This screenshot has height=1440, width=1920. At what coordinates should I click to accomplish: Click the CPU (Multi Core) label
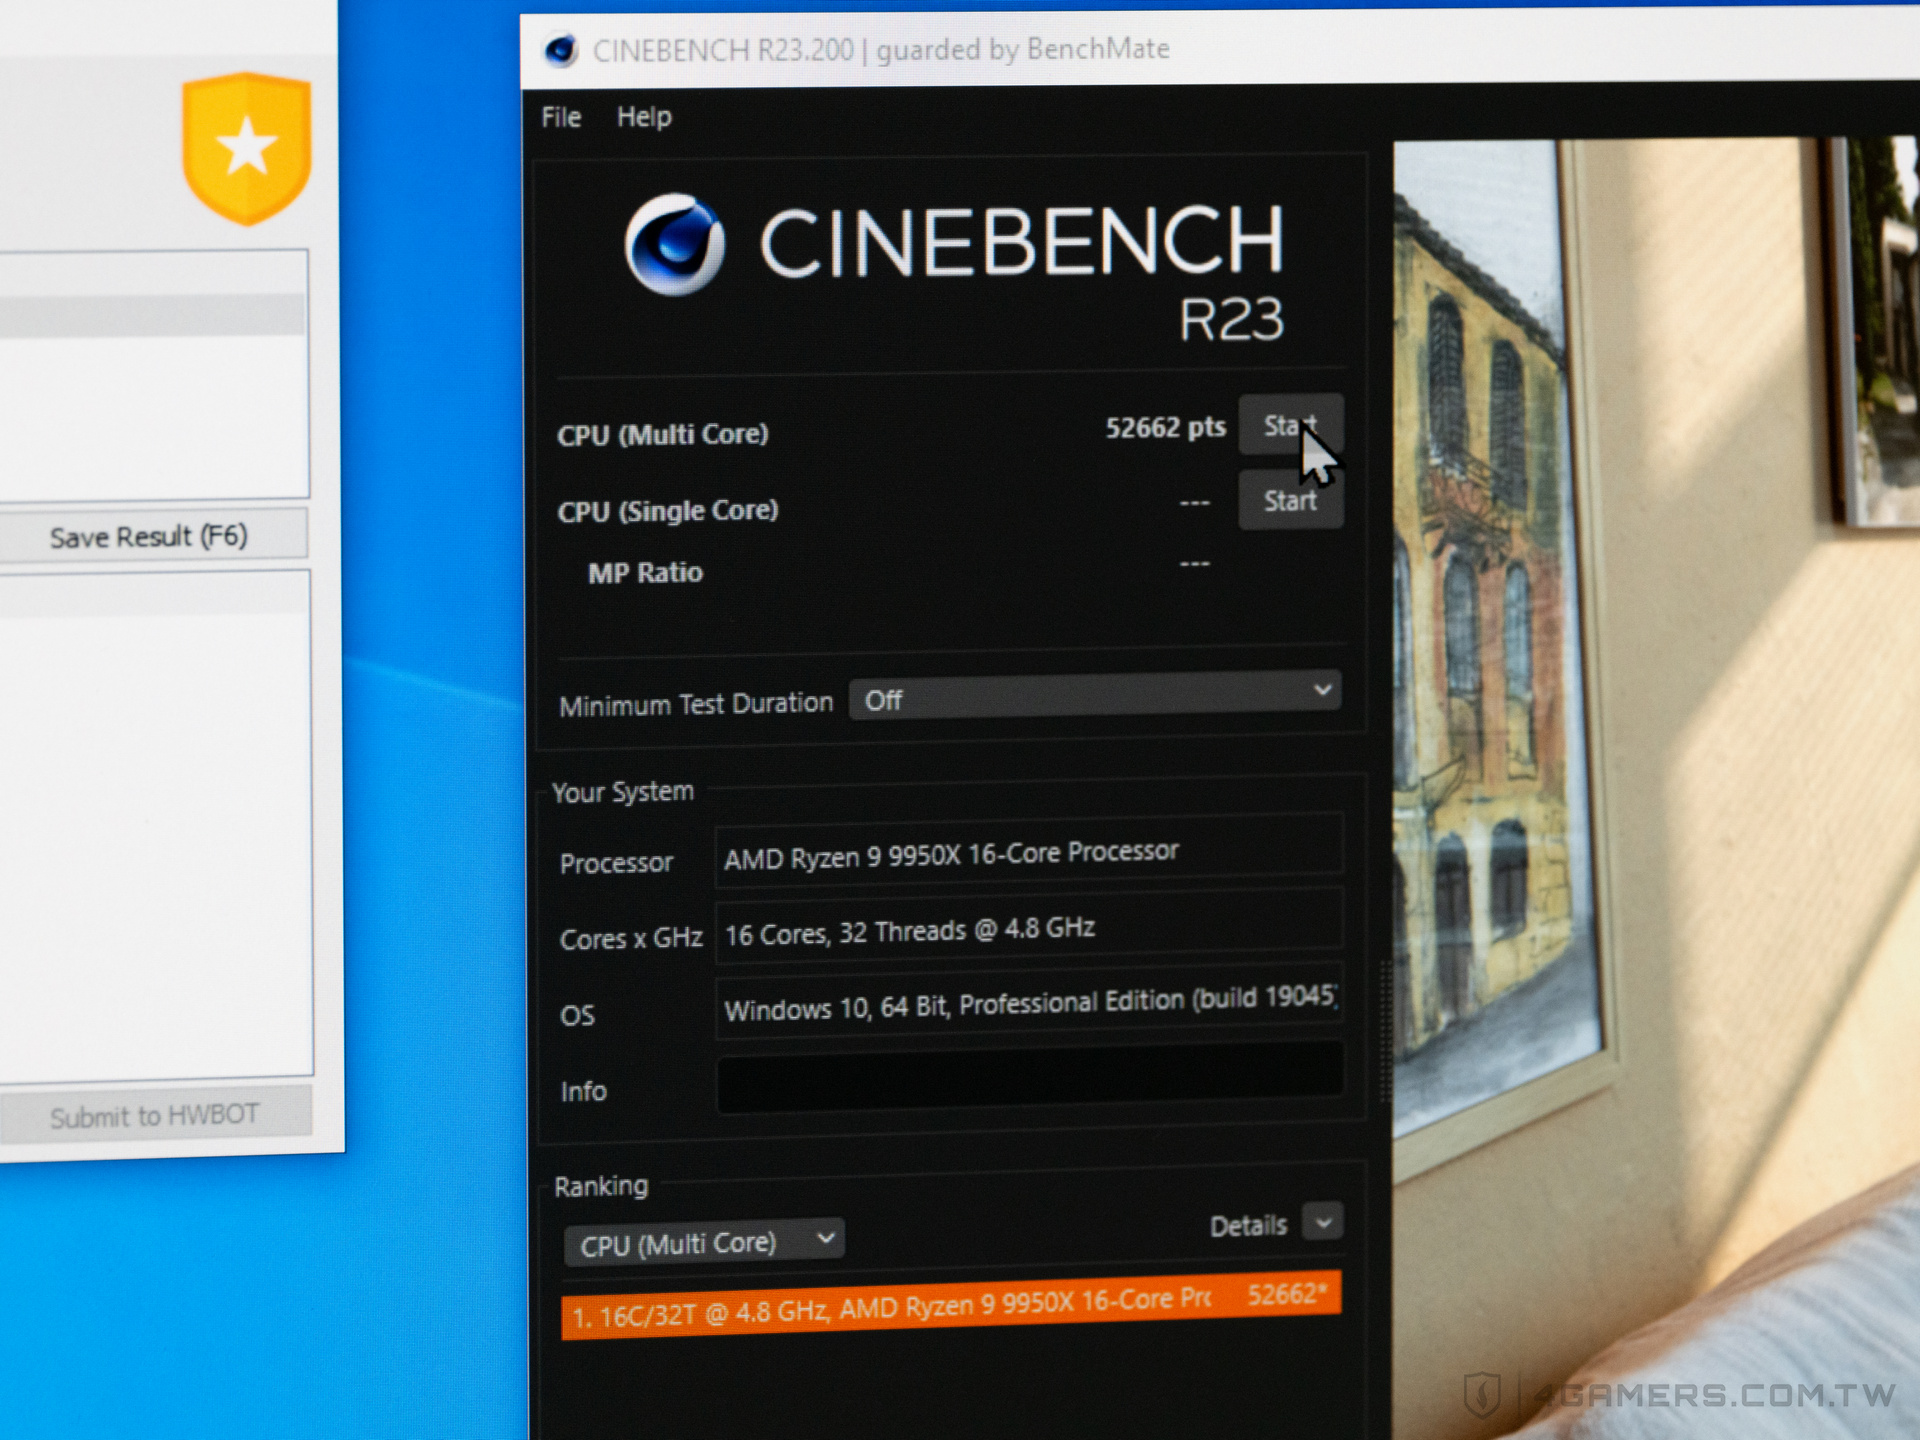point(663,435)
